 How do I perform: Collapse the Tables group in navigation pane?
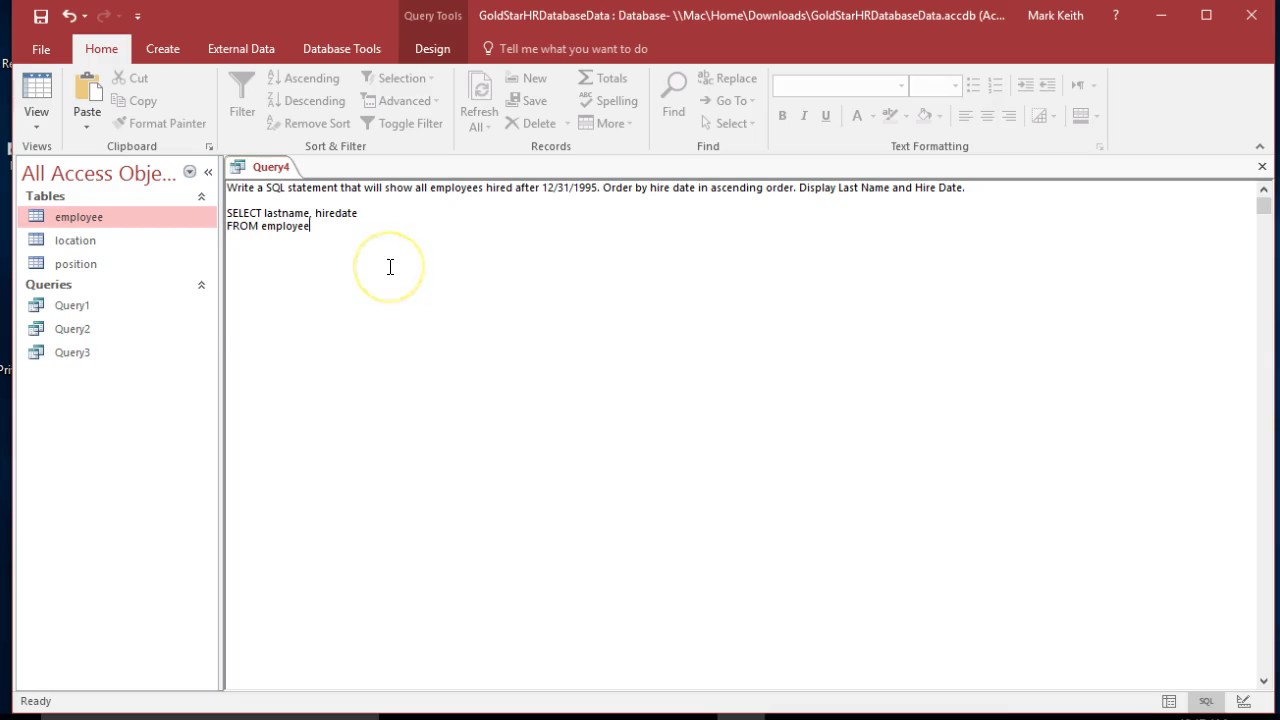(201, 197)
